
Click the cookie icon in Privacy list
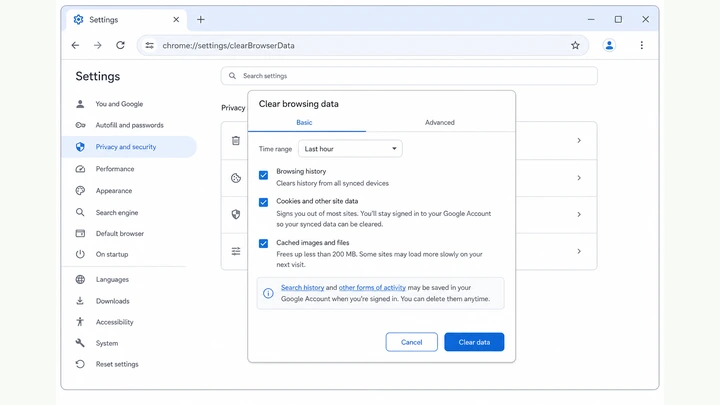236,178
